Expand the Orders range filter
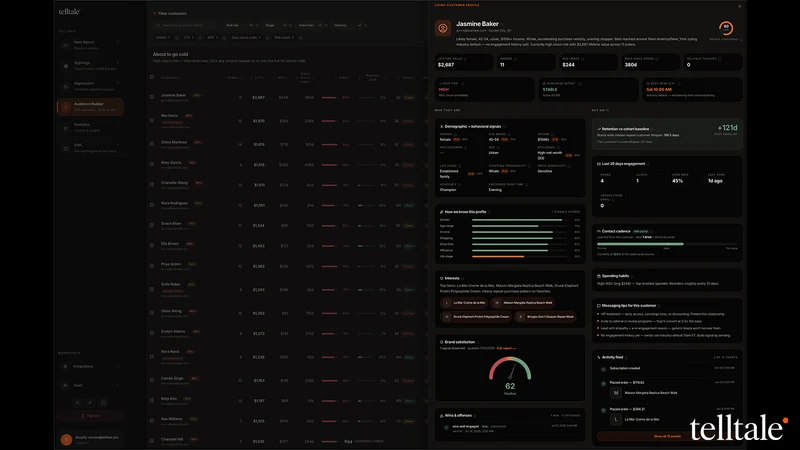This screenshot has width=800, height=450. pyautogui.click(x=163, y=37)
